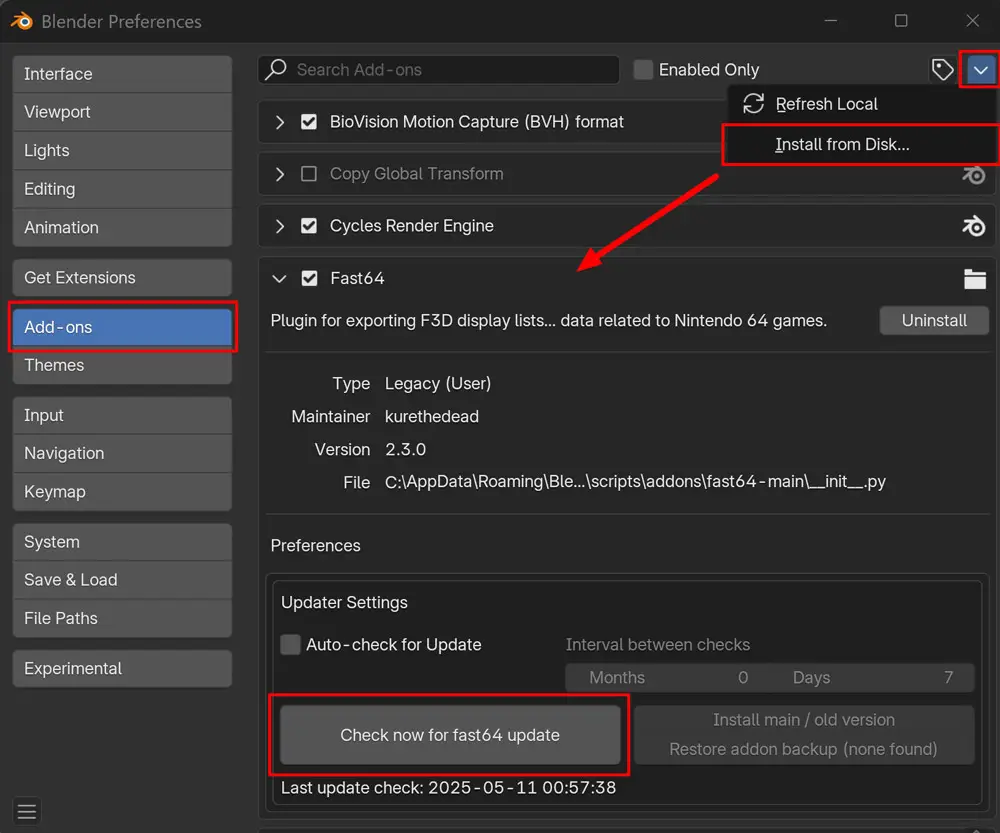Open the Keymap tab
Viewport: 1000px width, 833px height.
click(122, 492)
